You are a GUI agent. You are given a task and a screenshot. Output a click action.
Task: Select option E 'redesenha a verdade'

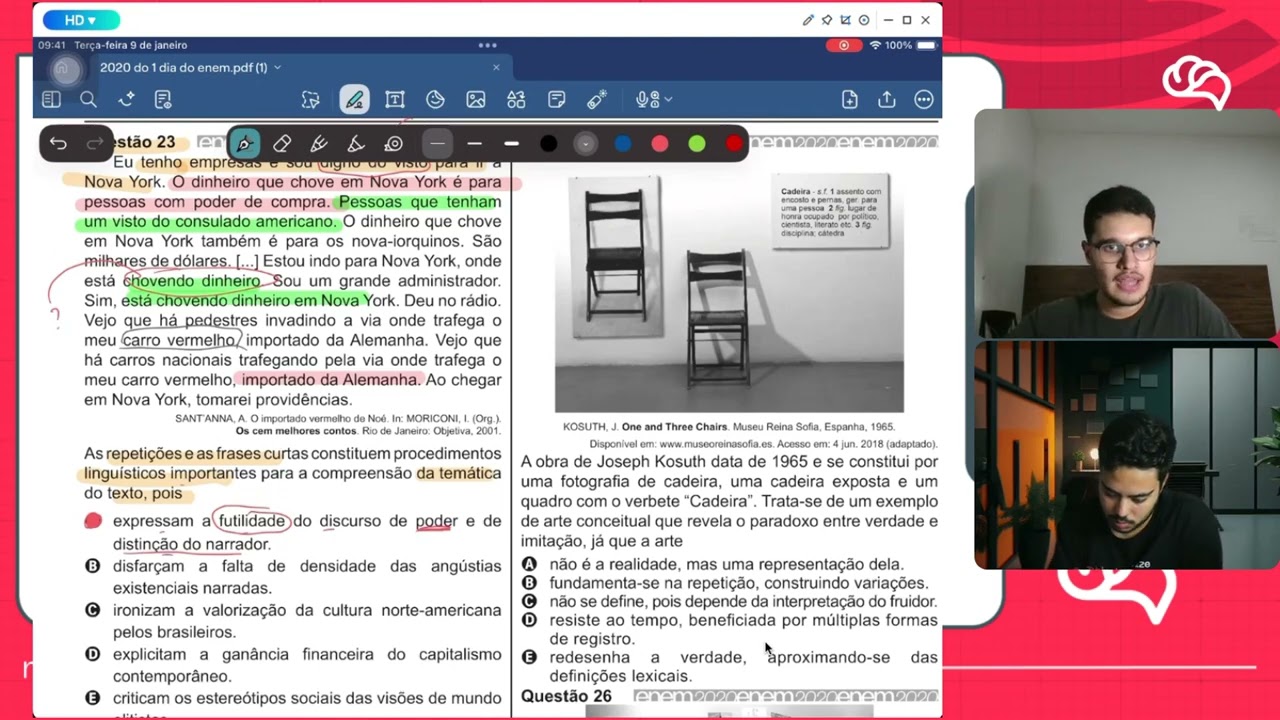529,657
